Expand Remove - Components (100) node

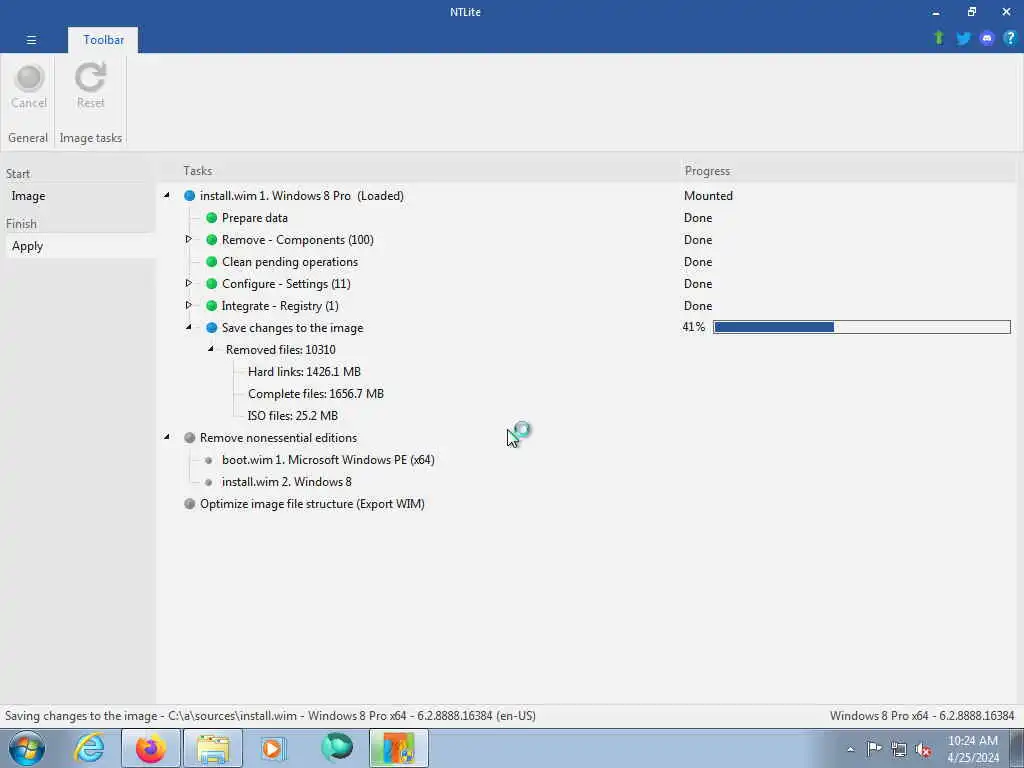coord(189,239)
